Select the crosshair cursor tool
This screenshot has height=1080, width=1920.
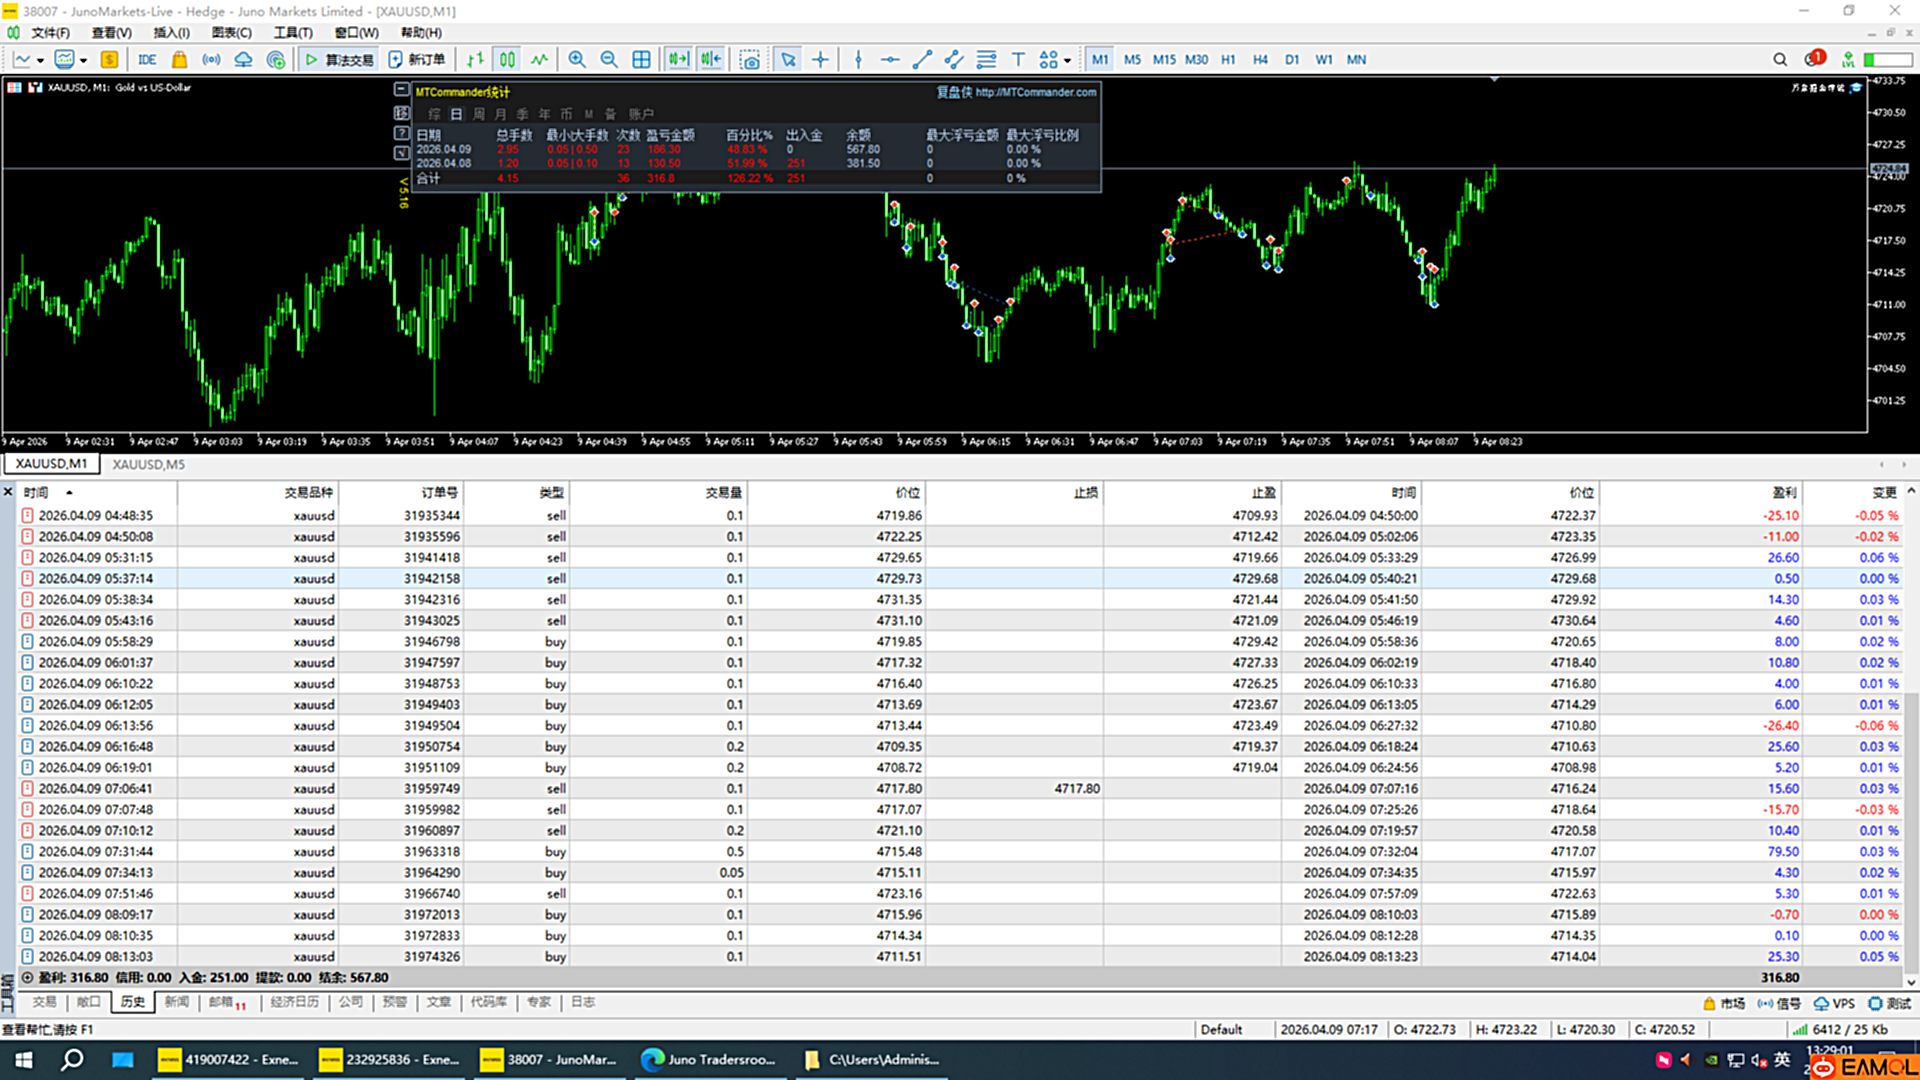pyautogui.click(x=820, y=60)
